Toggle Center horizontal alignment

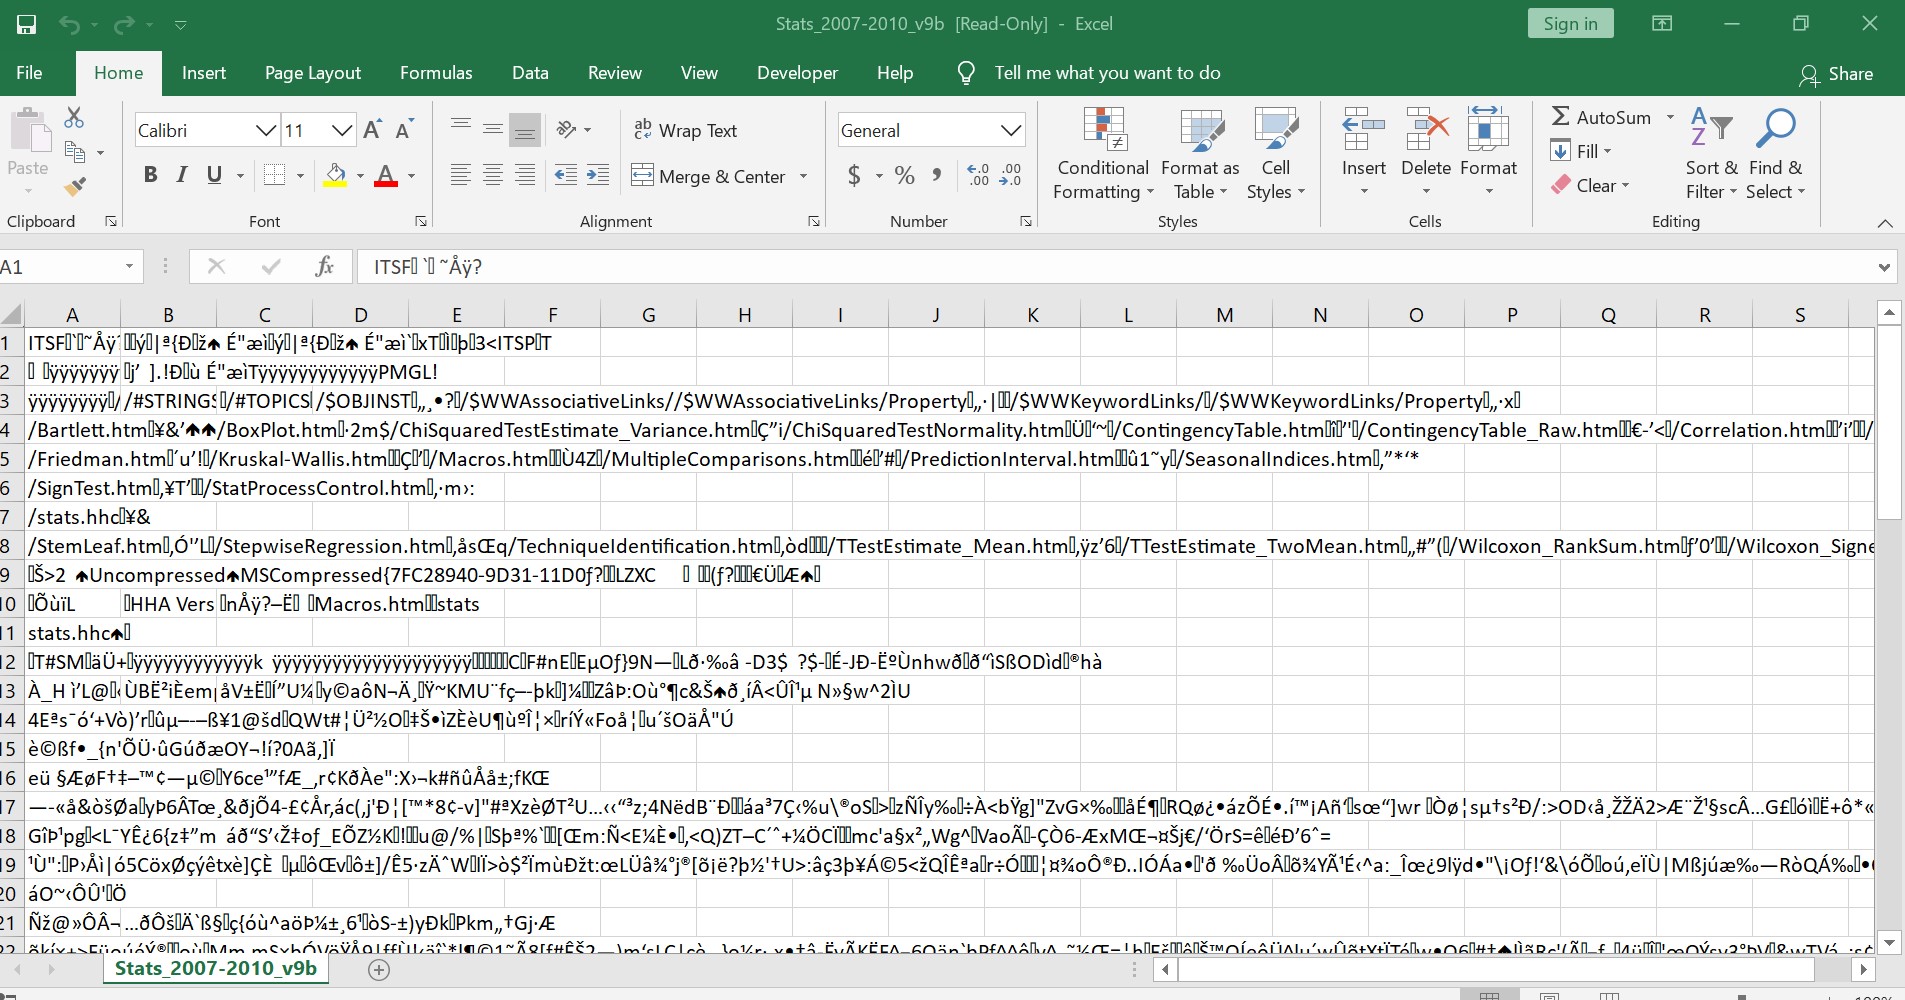493,176
